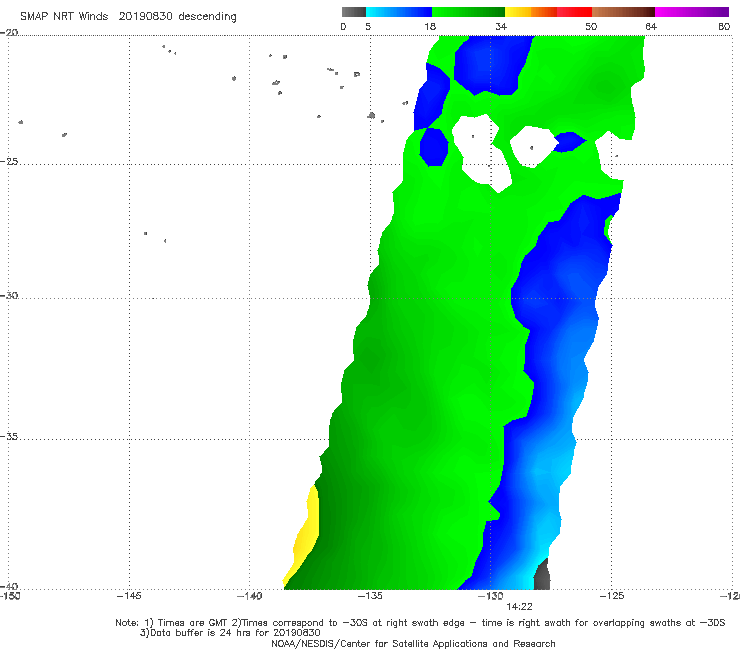Click the longitude label '-130'

coord(490,596)
